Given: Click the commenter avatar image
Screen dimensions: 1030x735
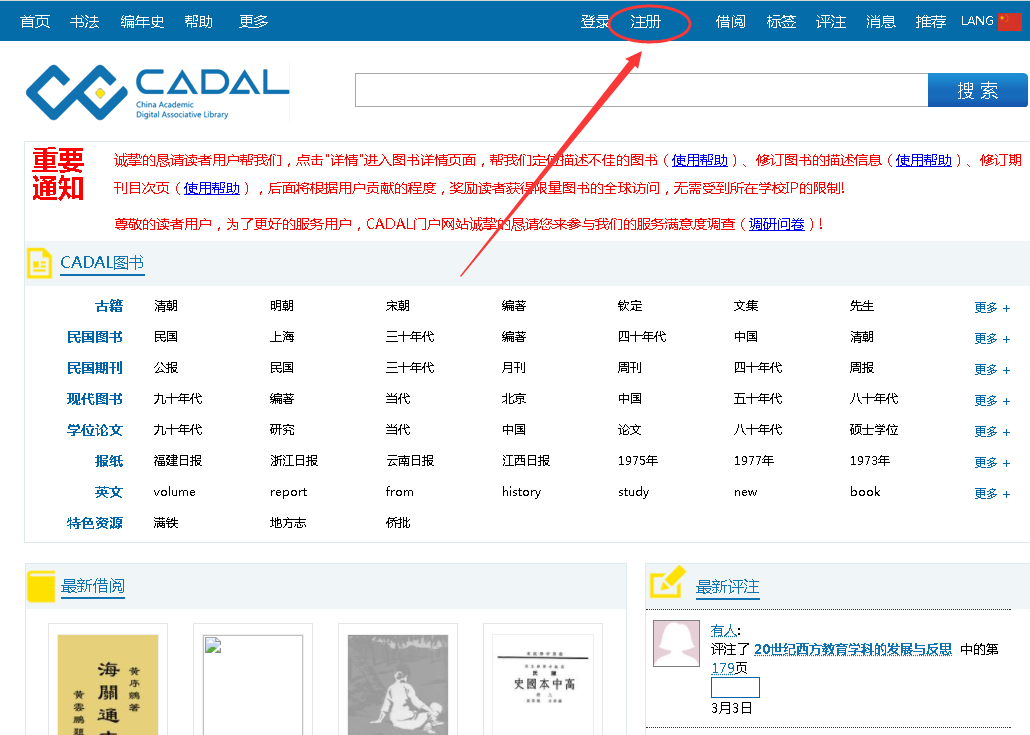Looking at the screenshot, I should (677, 643).
